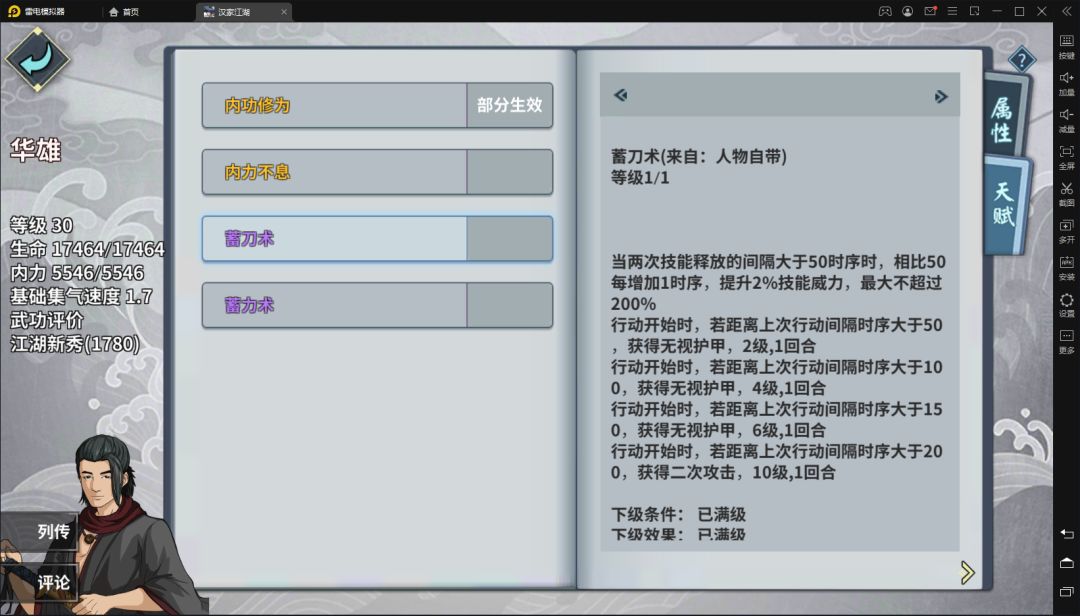The width and height of the screenshot is (1080, 616).
Task: Click the 等级1/1 skill level text
Action: 640,178
